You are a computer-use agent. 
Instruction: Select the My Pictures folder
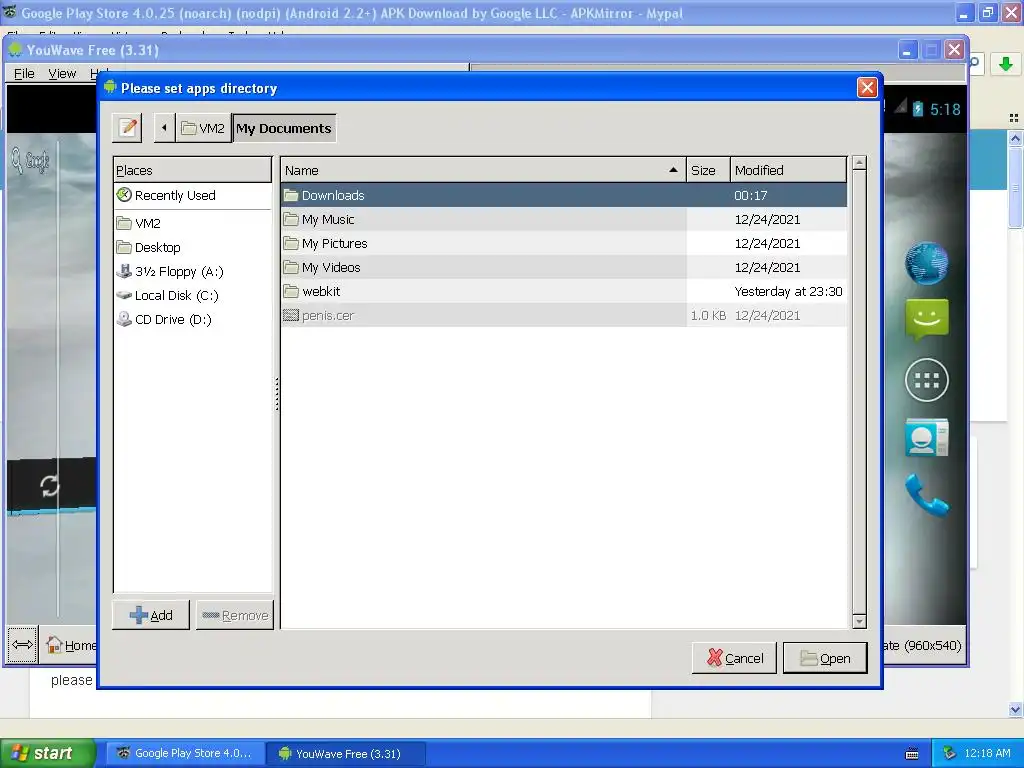coord(564,244)
